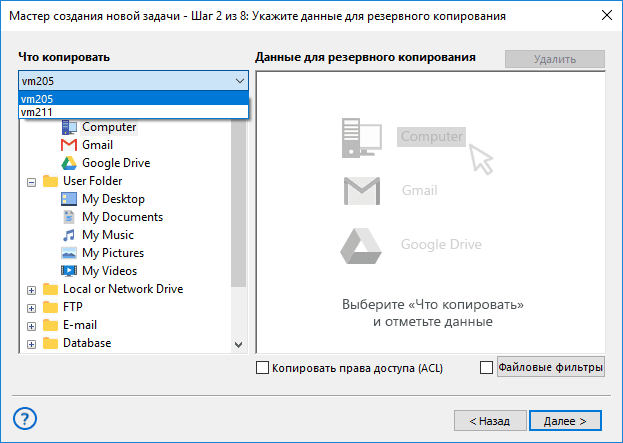Tick the file filters checkbox

487,368
